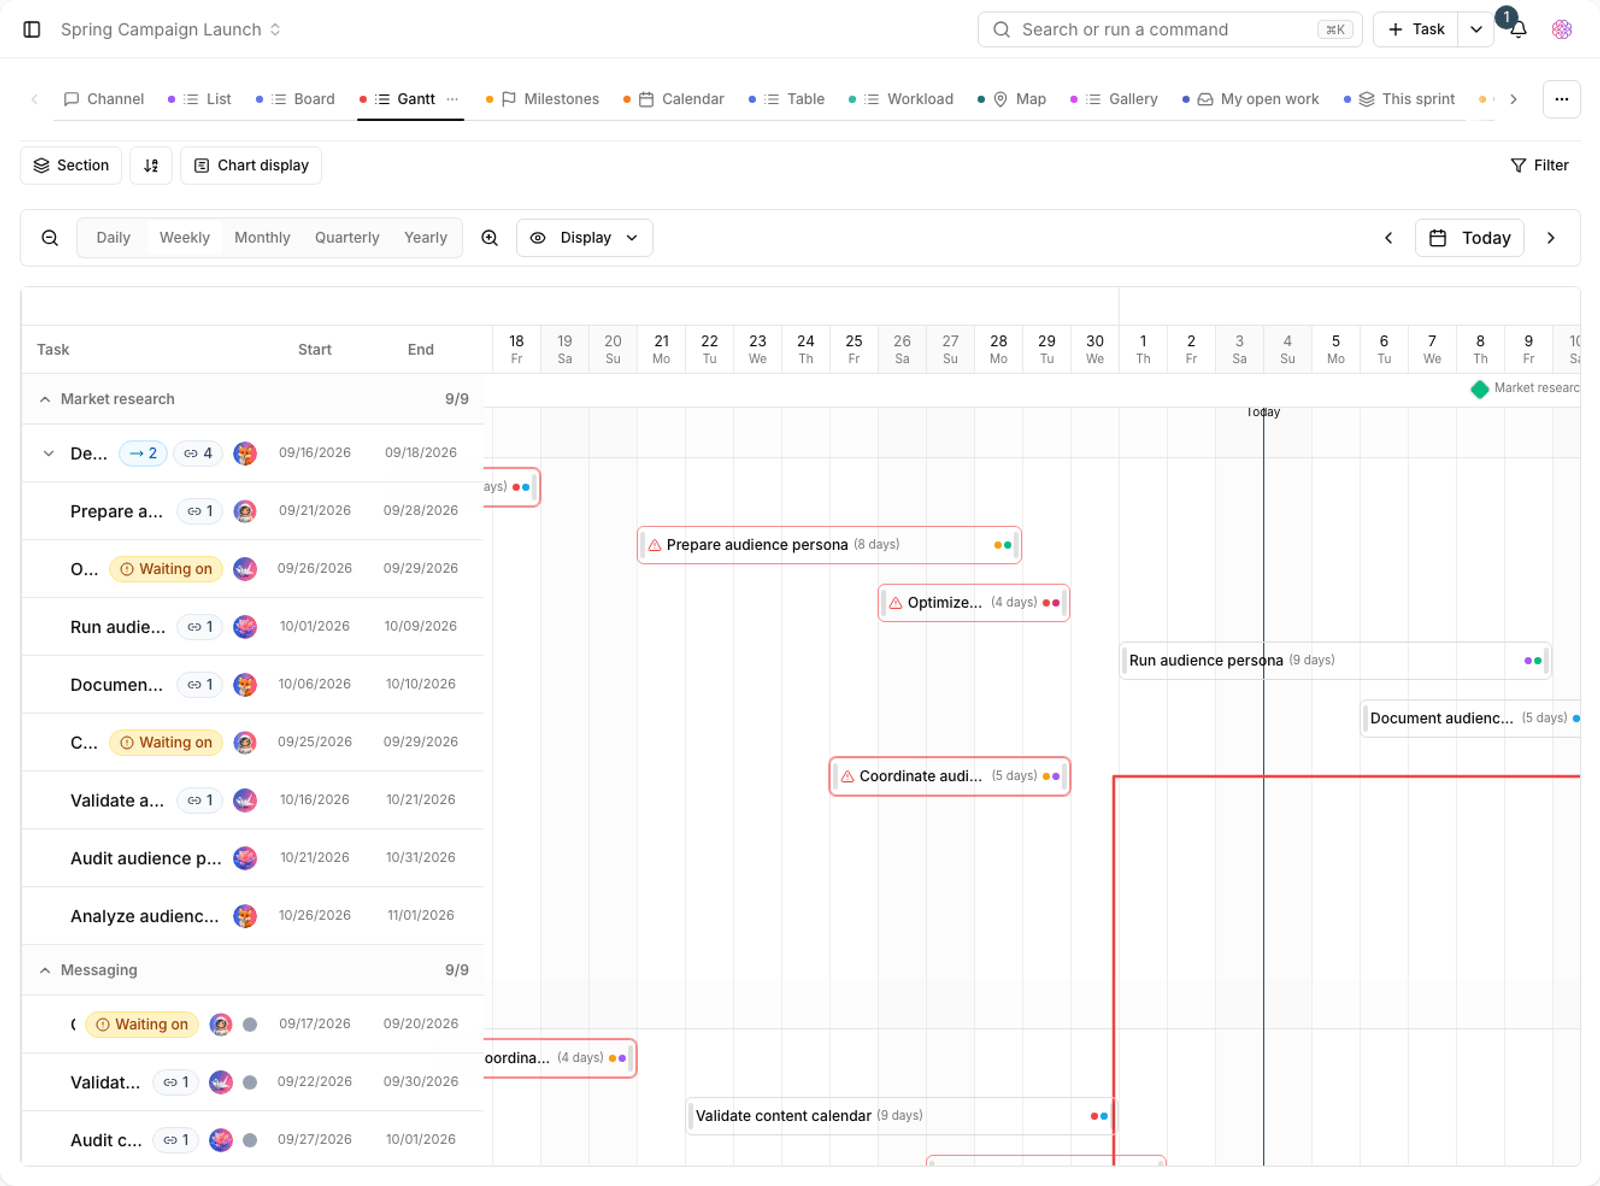Select the Weekly timescale
1600x1186 pixels.
tap(185, 238)
